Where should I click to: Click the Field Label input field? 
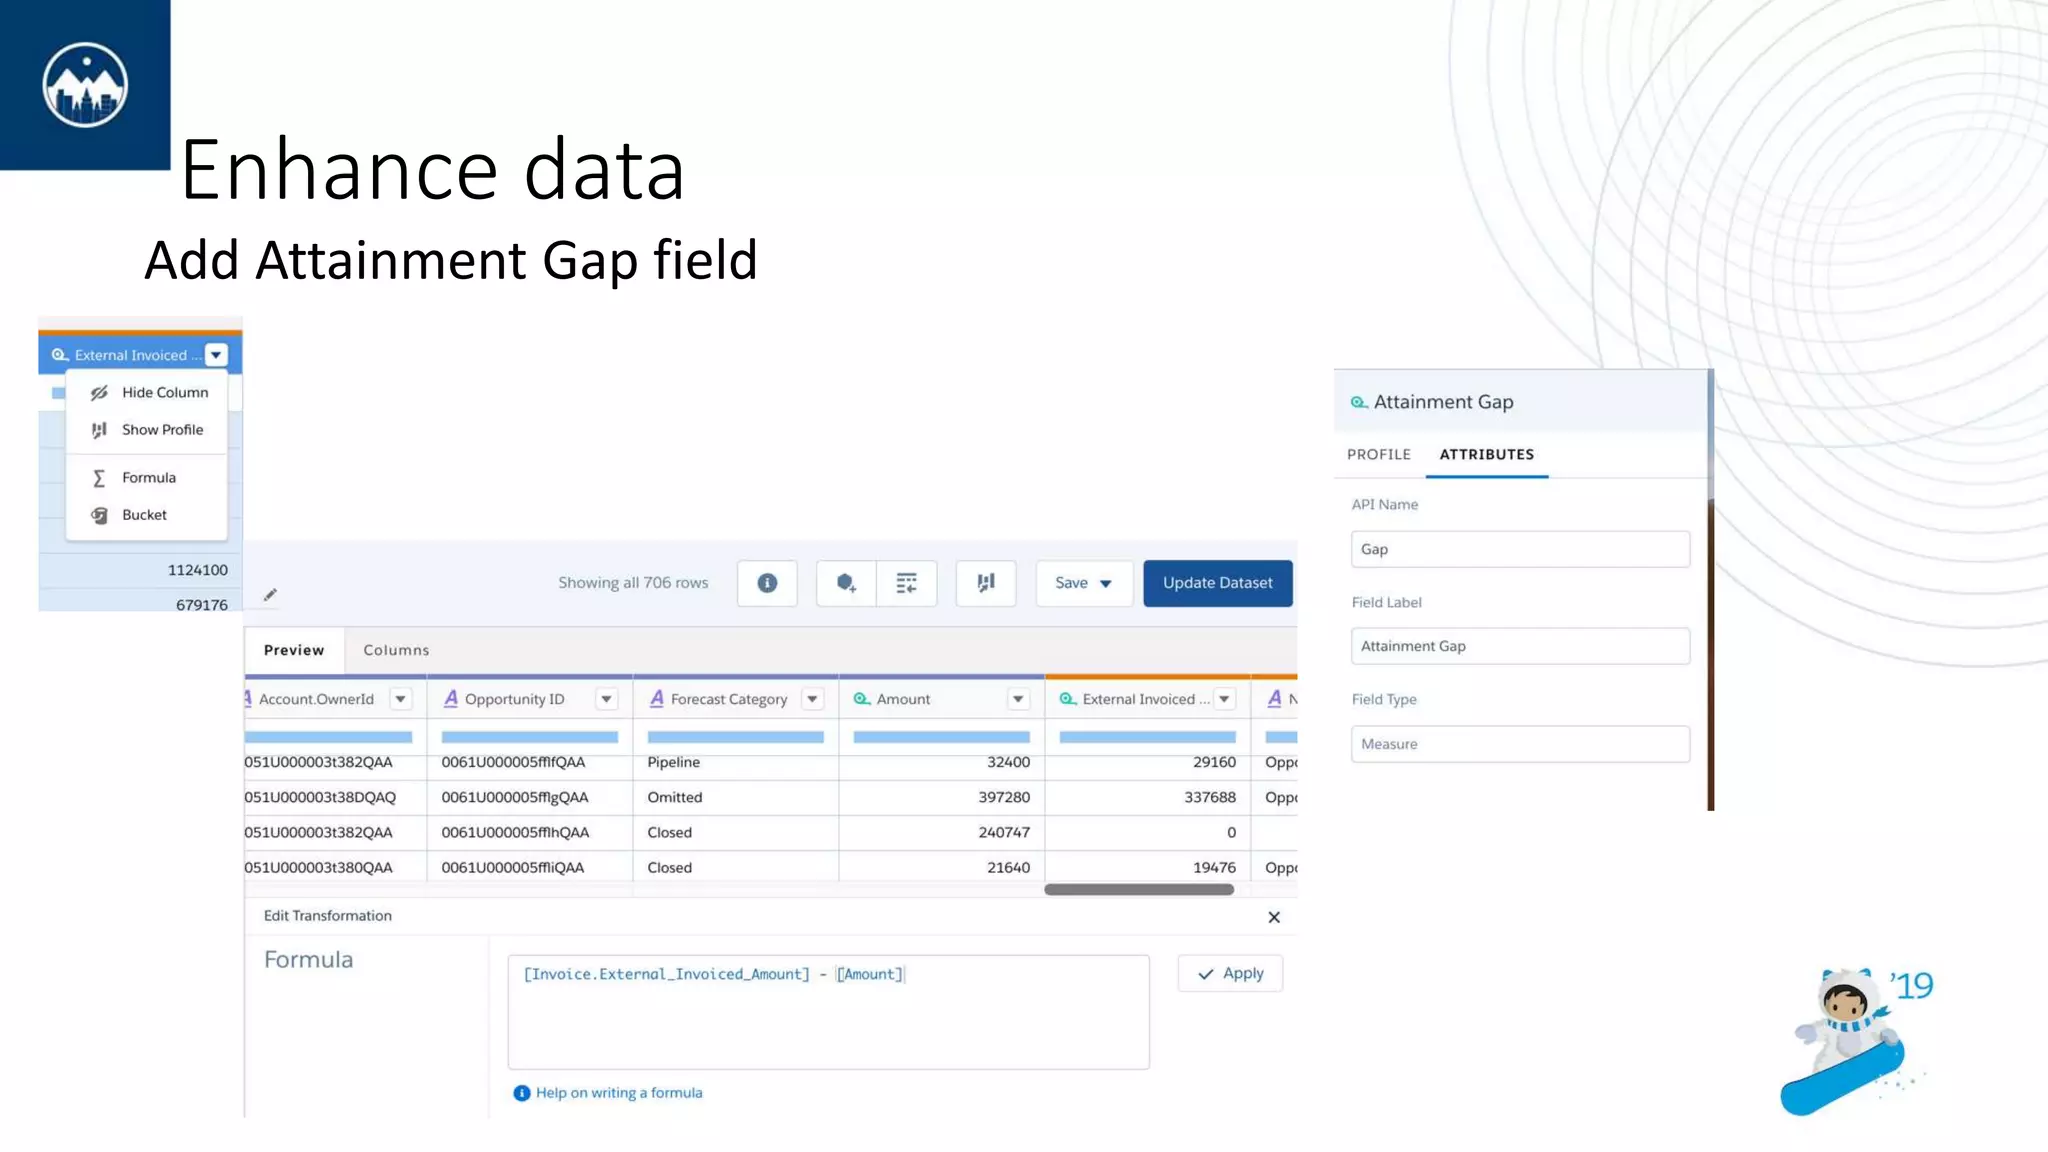[x=1520, y=646]
